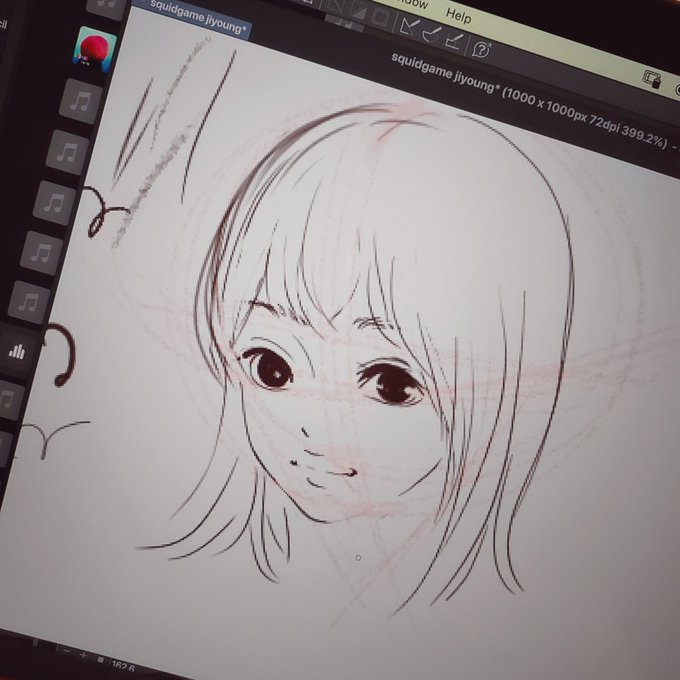This screenshot has width=680, height=680.
Task: Toggle Snap to Grid icon
Action: pyautogui.click(x=453, y=42)
